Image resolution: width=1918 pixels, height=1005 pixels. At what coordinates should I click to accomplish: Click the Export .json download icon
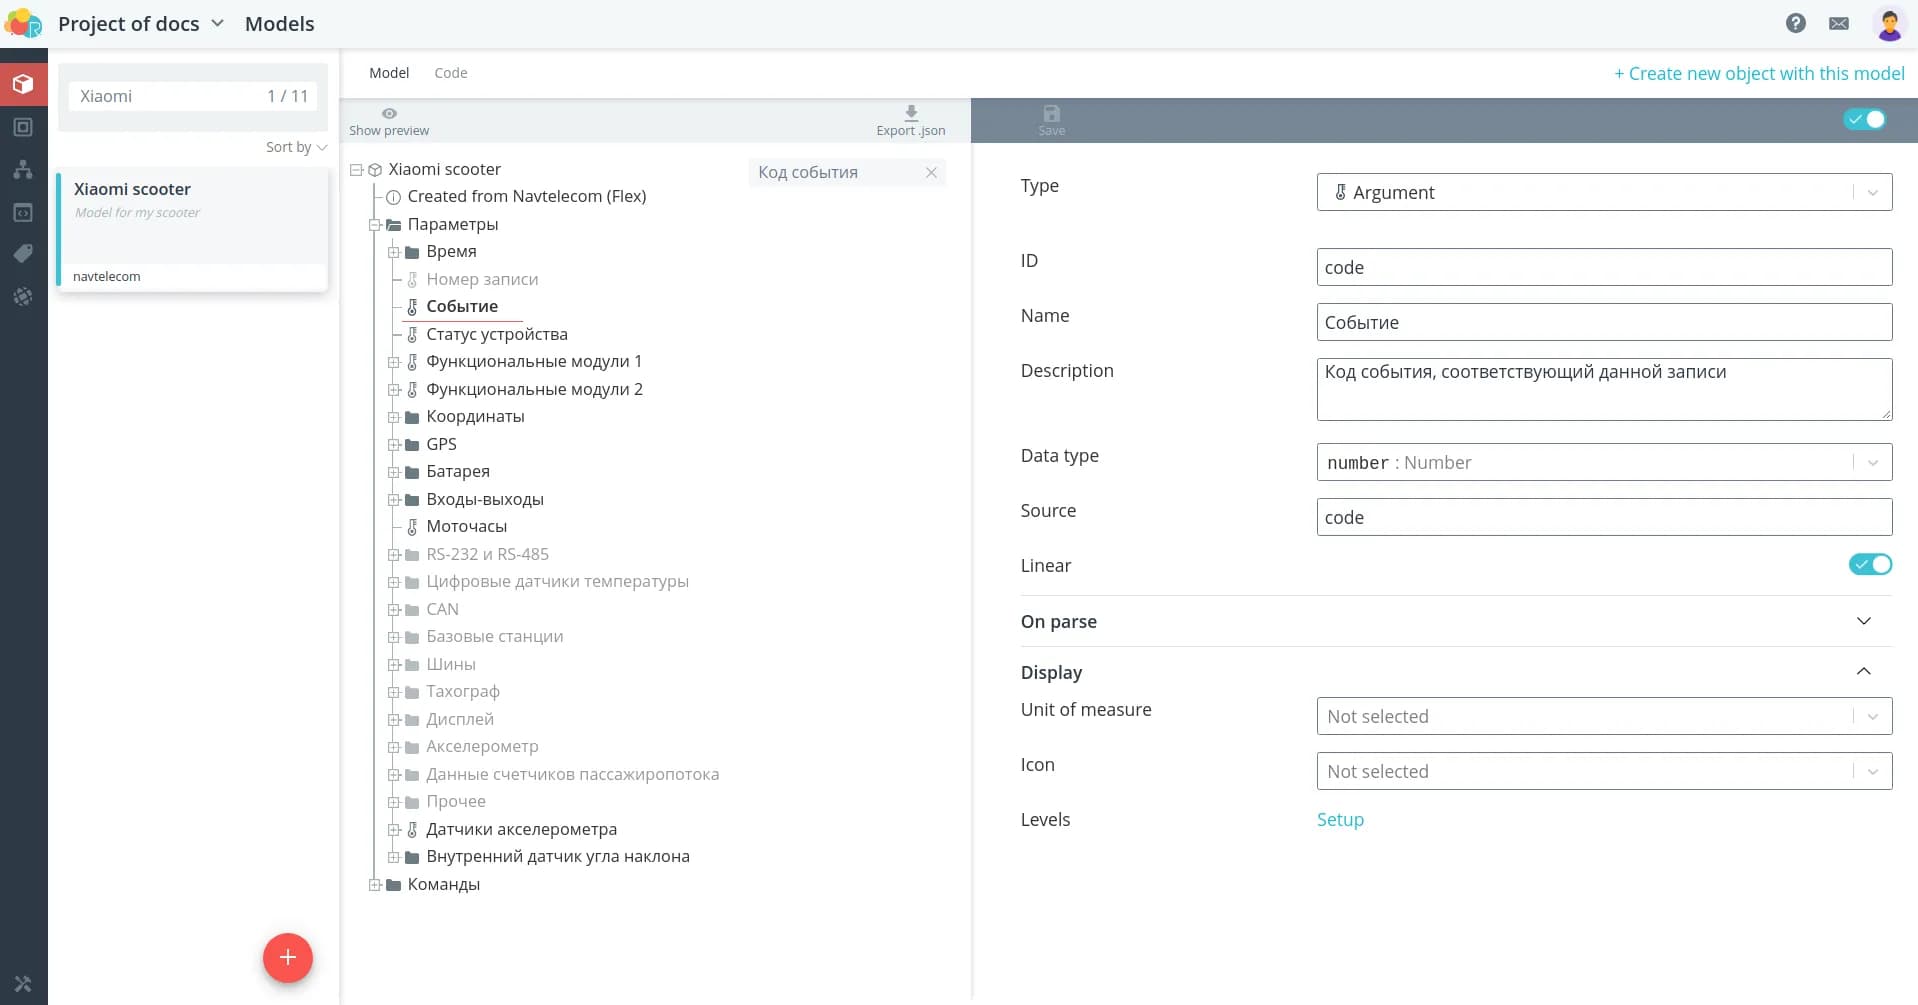(910, 113)
